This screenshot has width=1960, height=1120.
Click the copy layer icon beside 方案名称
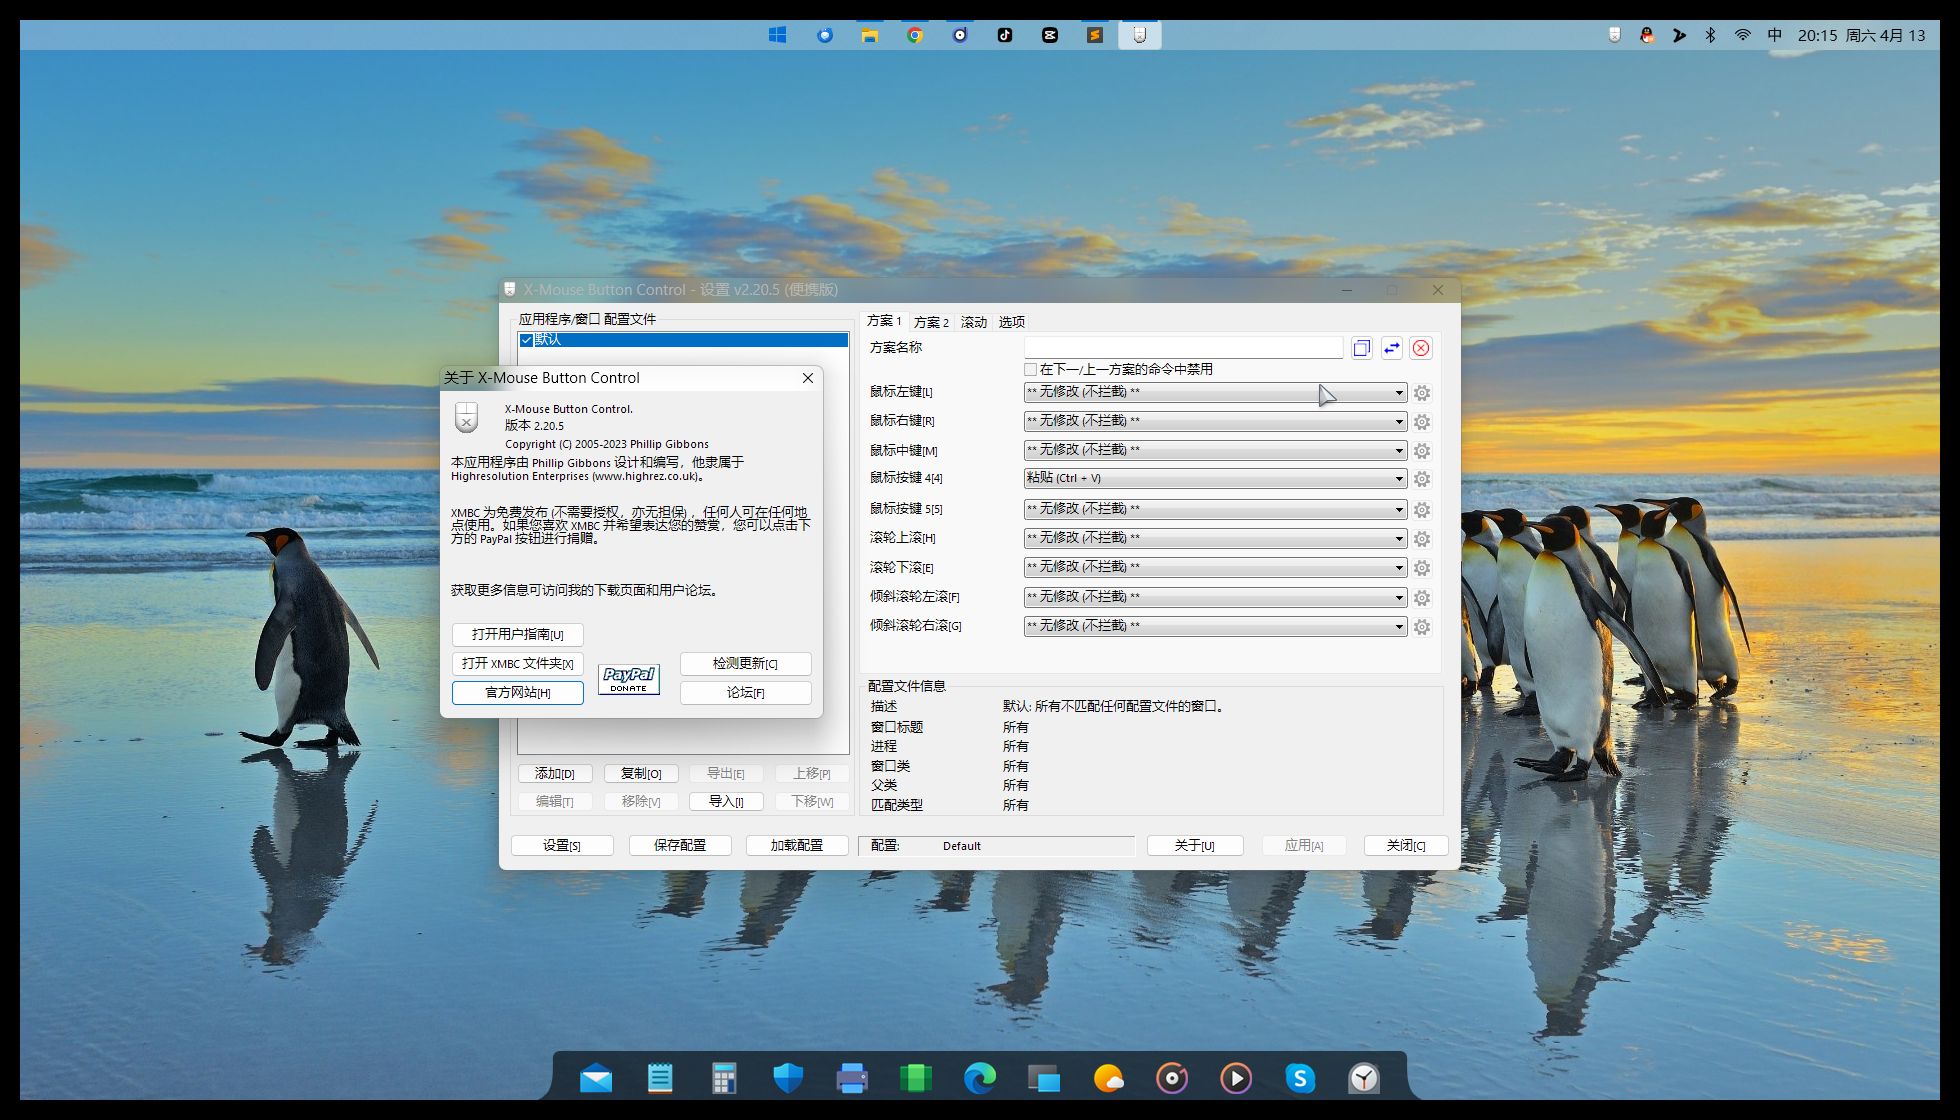tap(1361, 348)
